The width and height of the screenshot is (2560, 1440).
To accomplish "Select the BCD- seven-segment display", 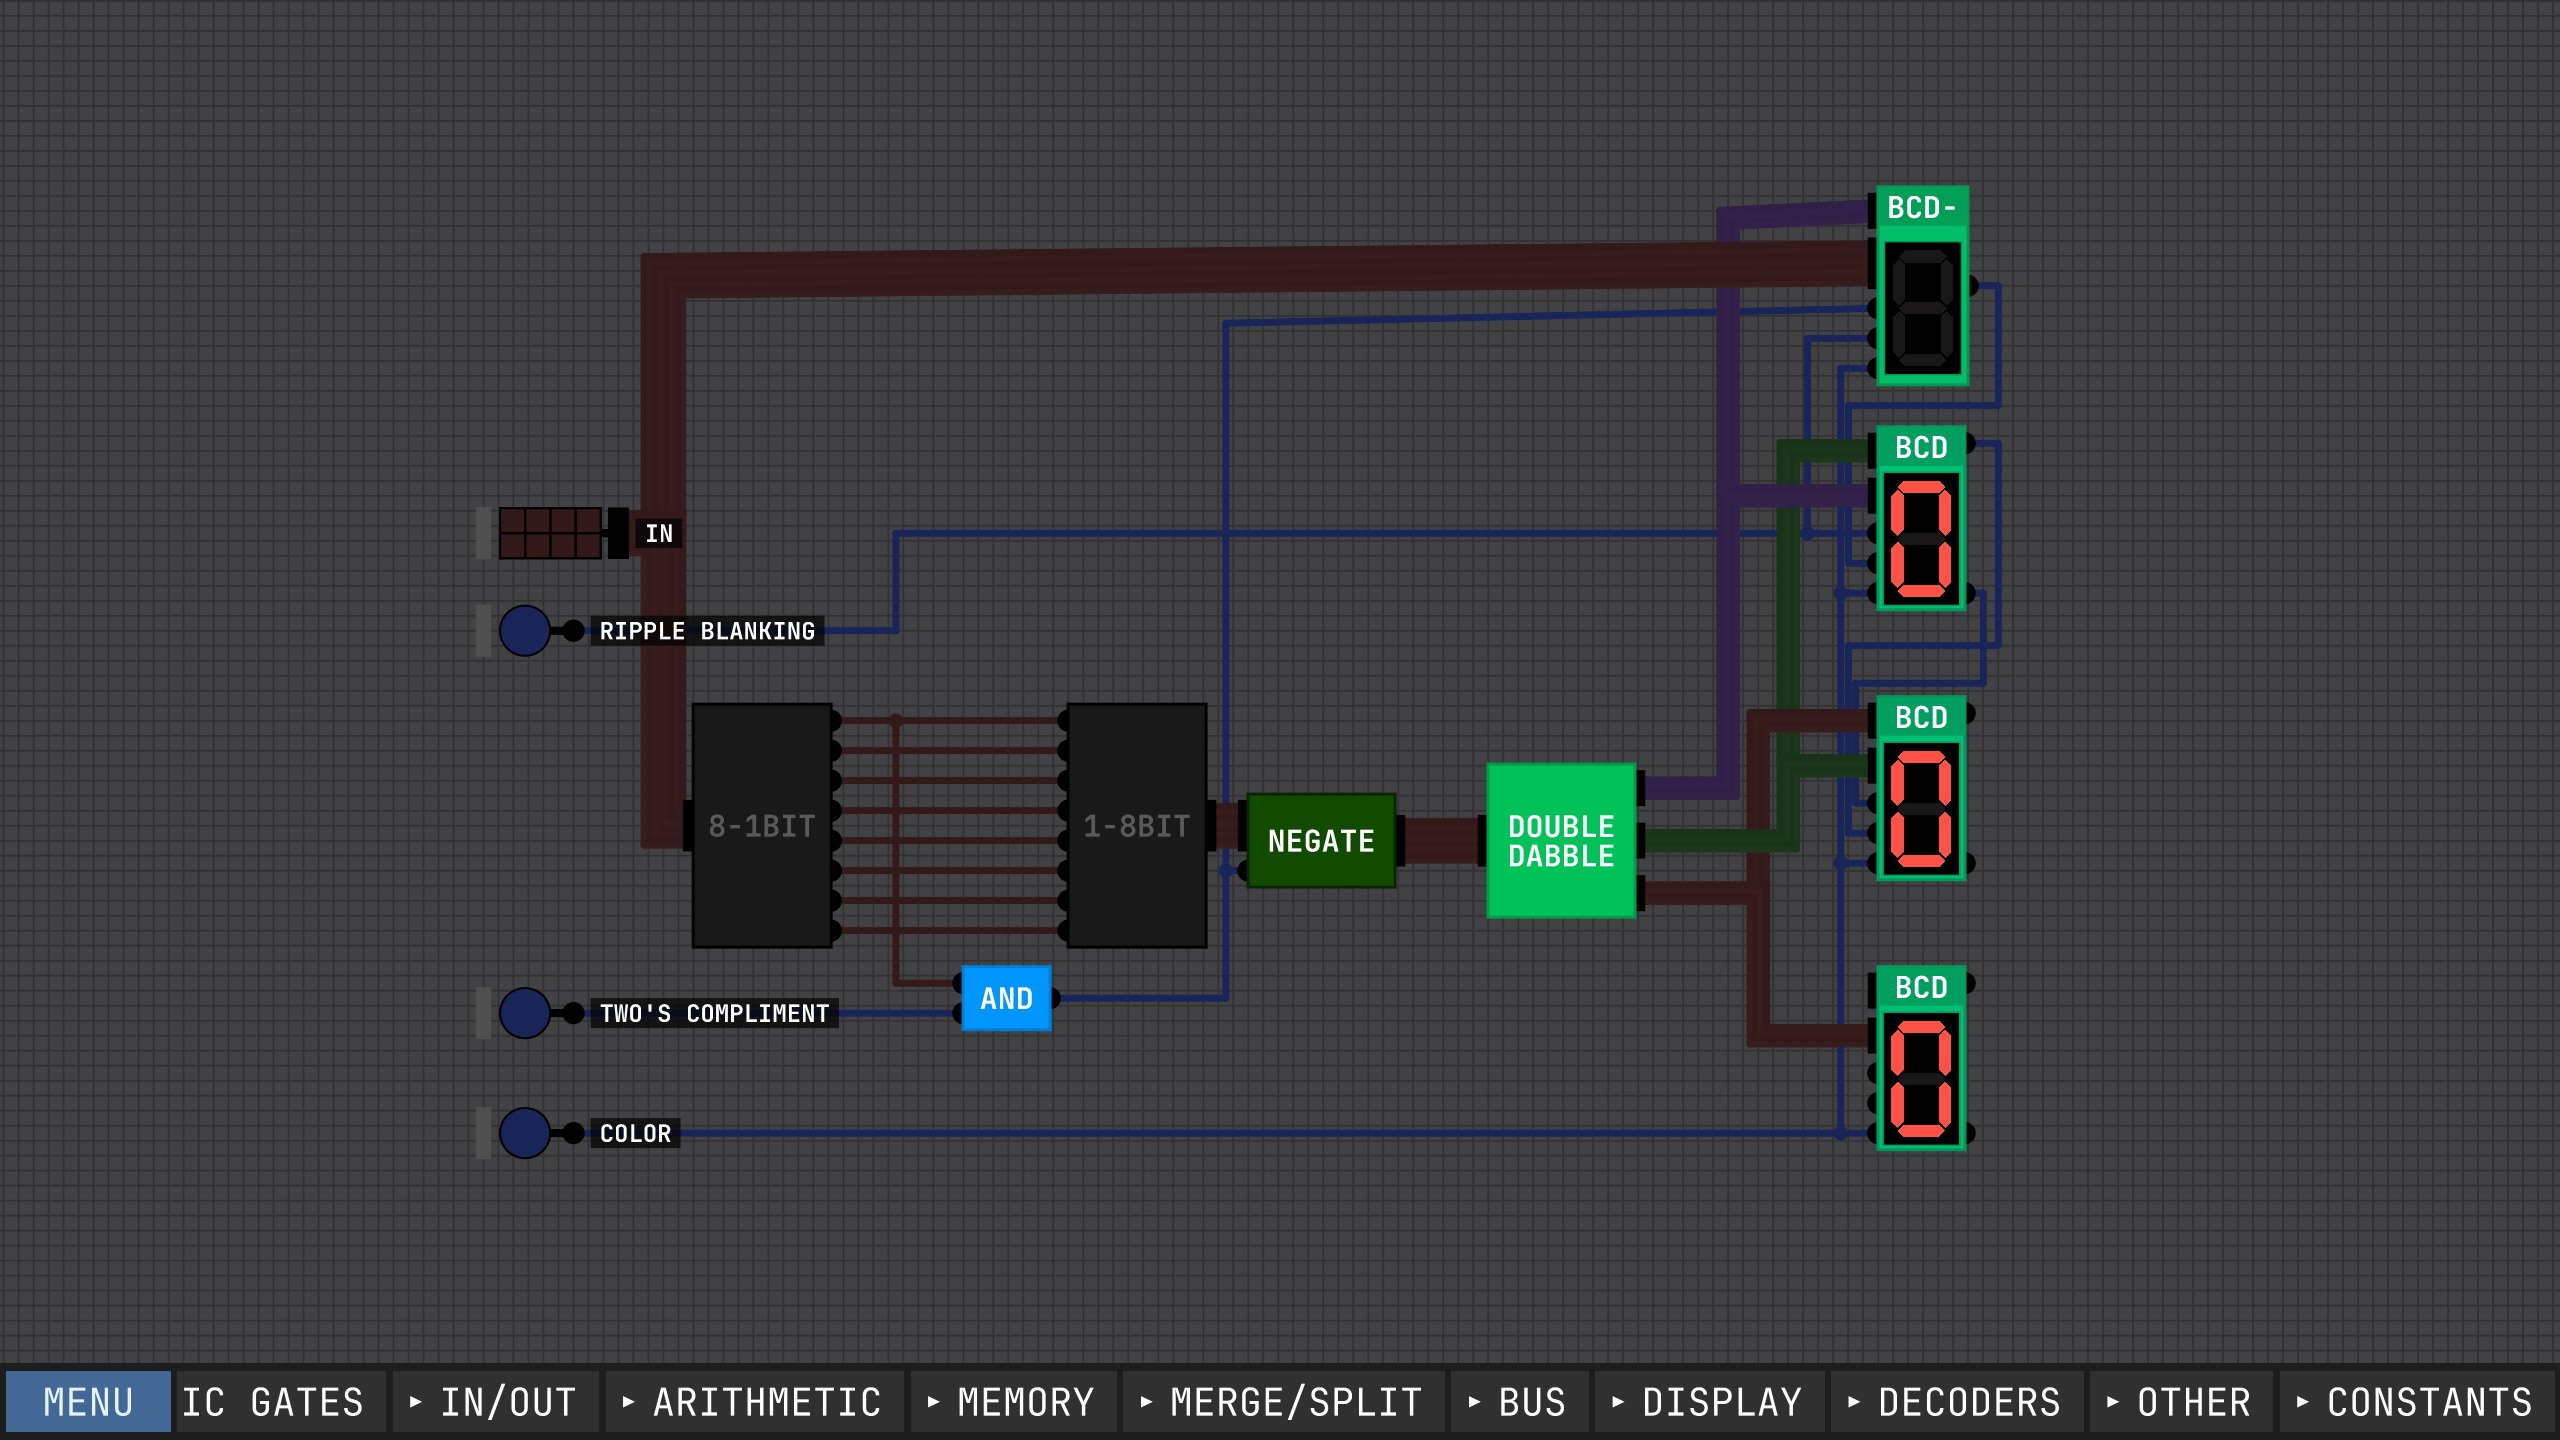I will pos(1922,286).
